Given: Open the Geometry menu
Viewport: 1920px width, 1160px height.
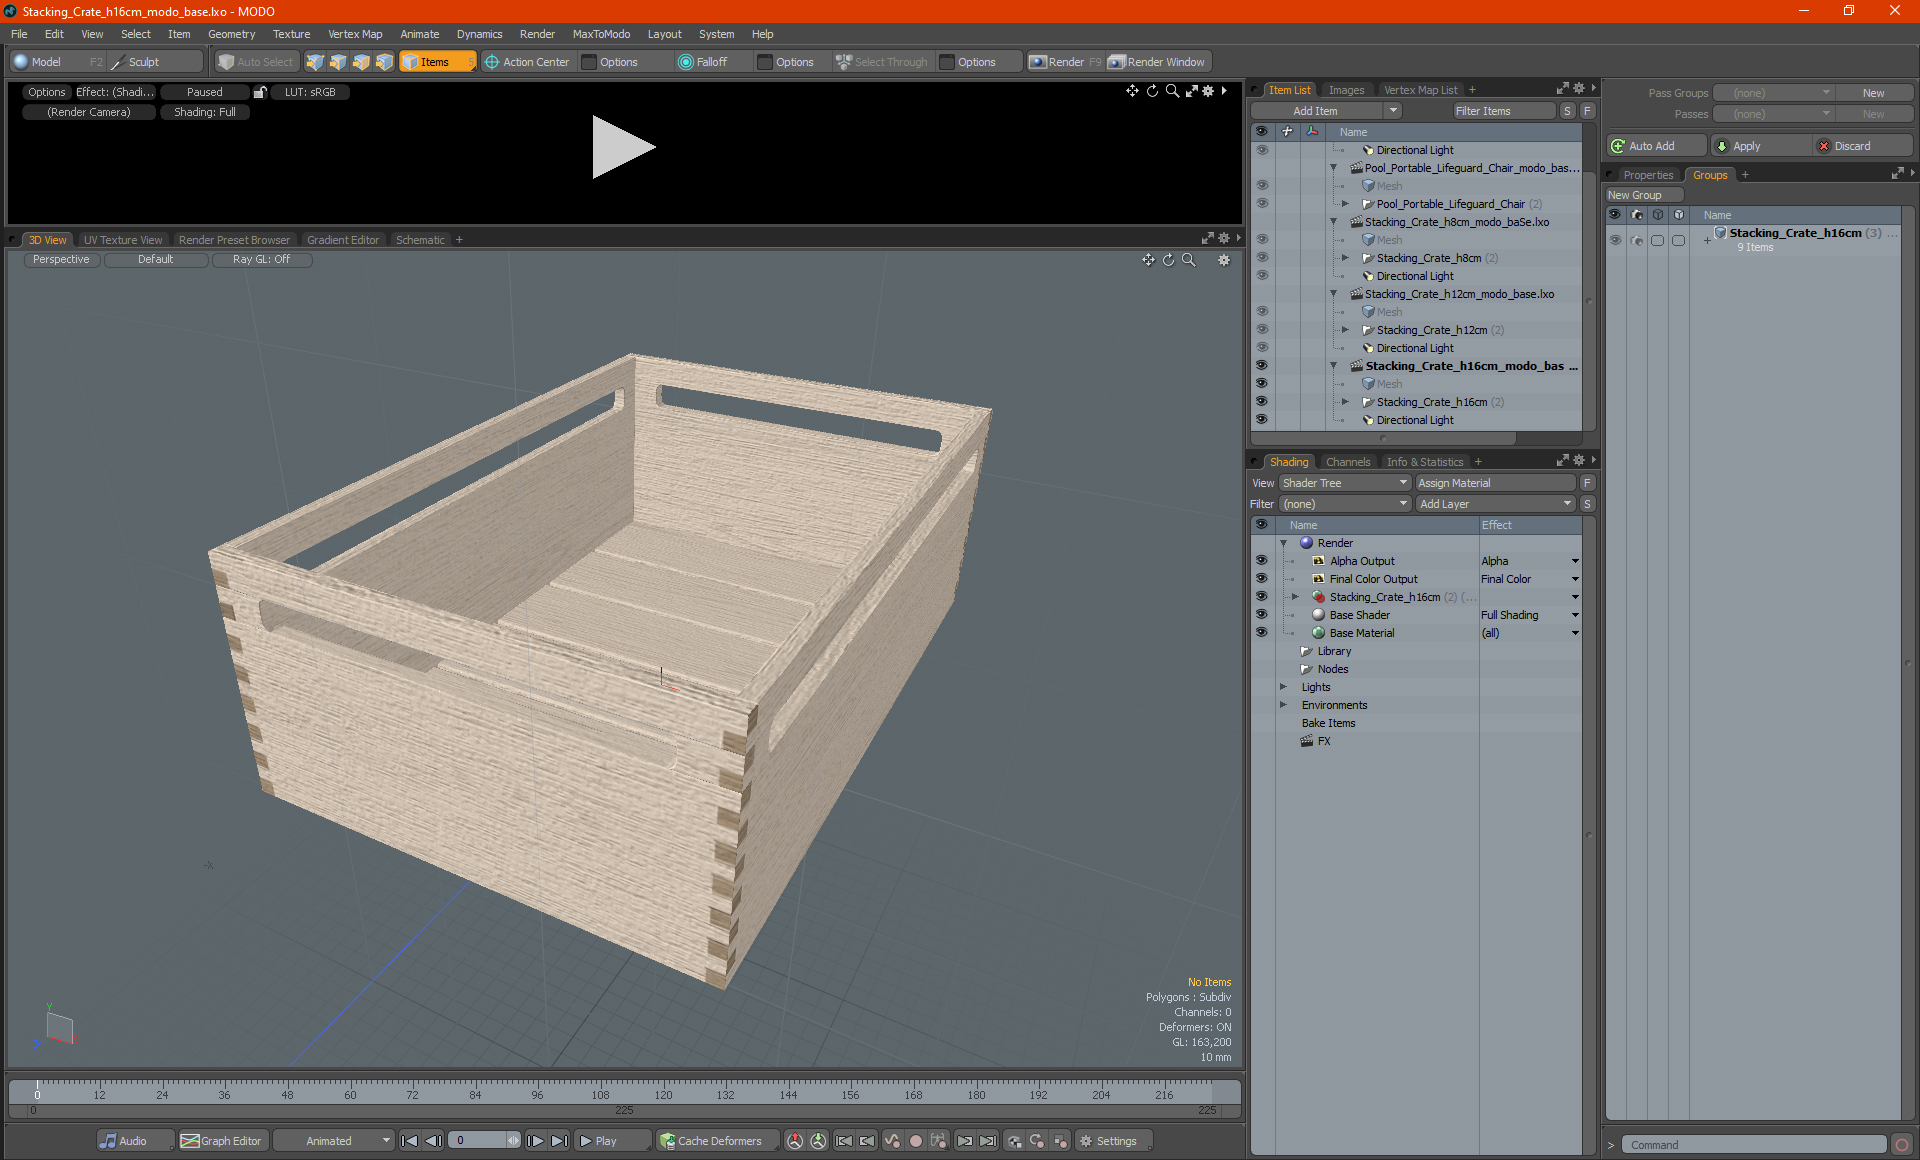Looking at the screenshot, I should tap(231, 34).
